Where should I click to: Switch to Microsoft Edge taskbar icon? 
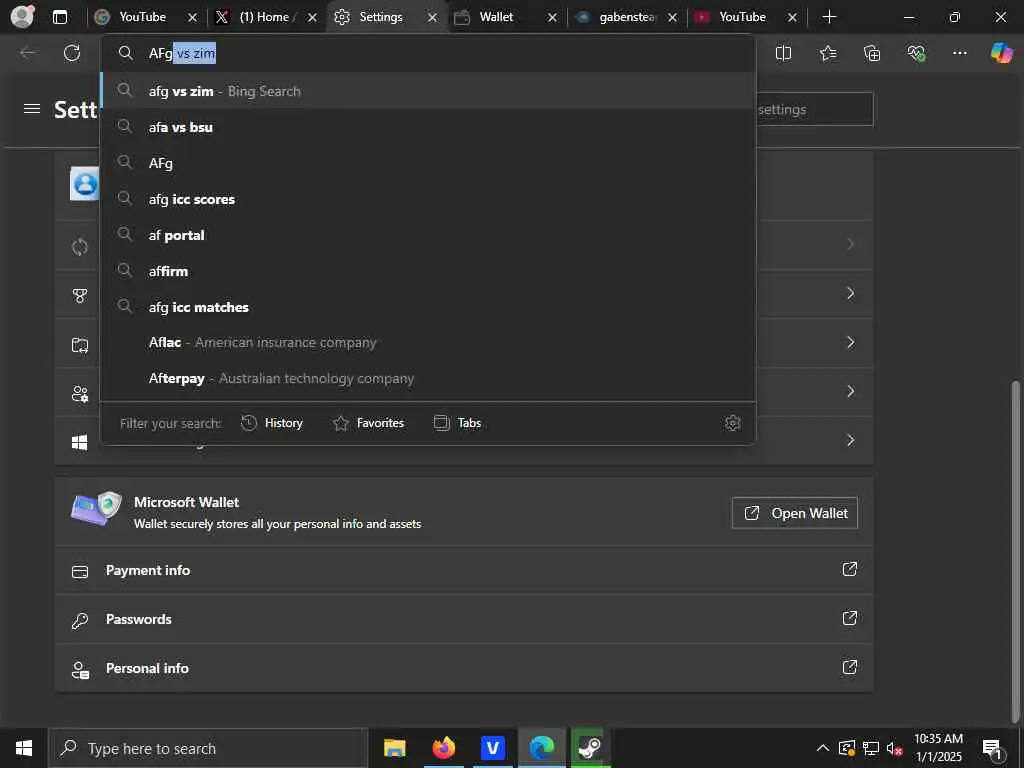coord(541,748)
